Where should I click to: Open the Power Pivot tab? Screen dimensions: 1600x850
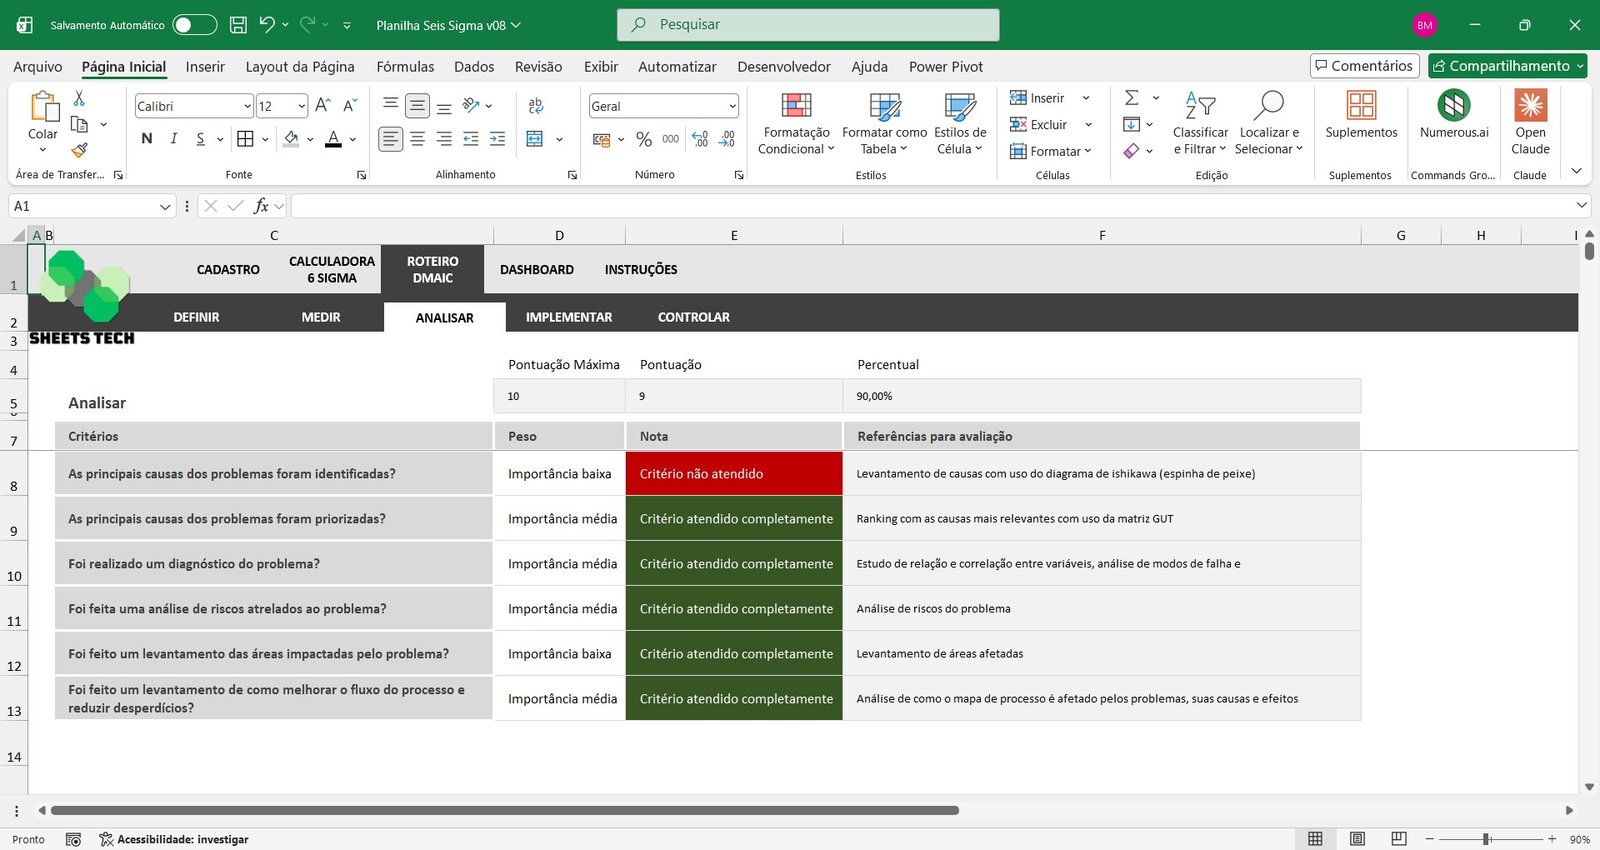point(946,67)
